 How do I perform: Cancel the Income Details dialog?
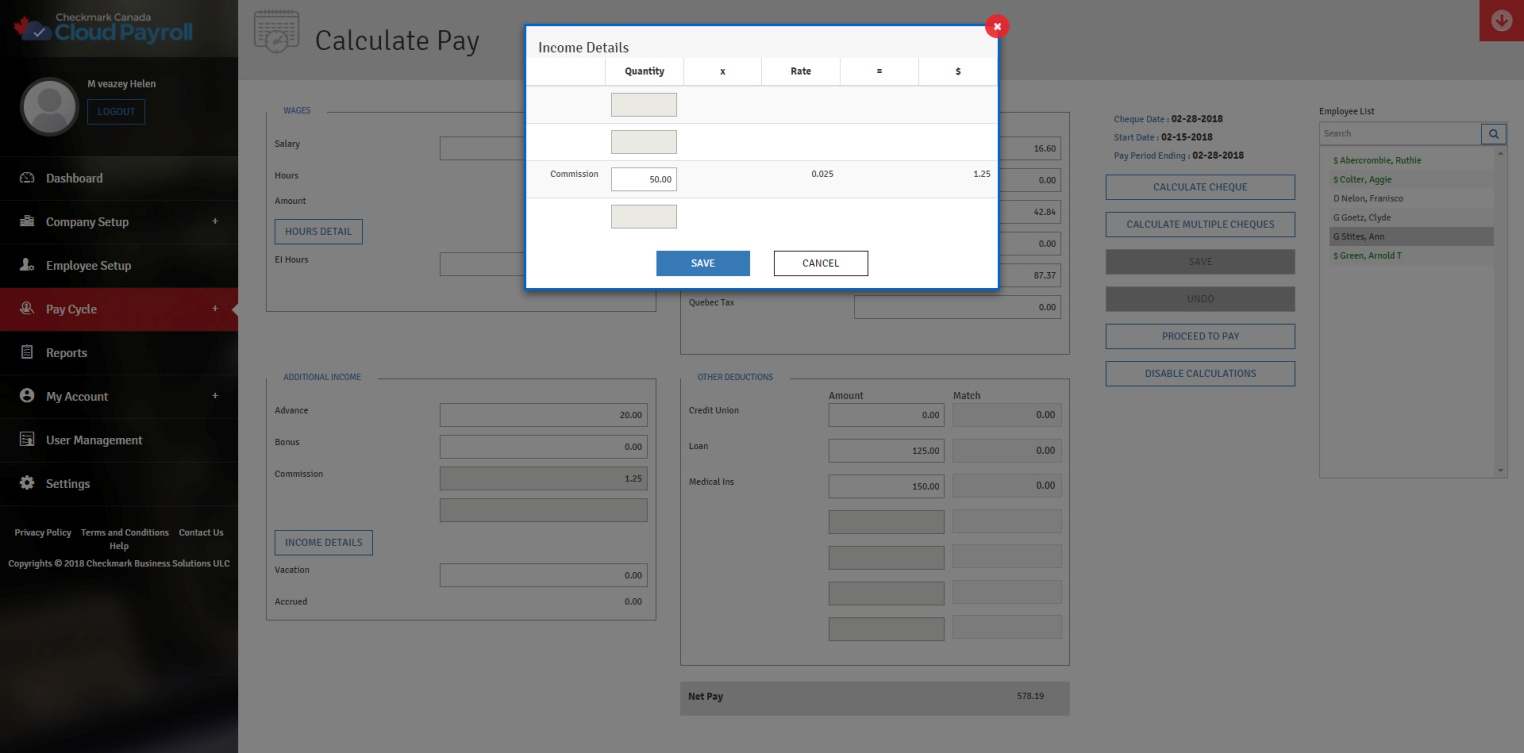[x=820, y=263]
